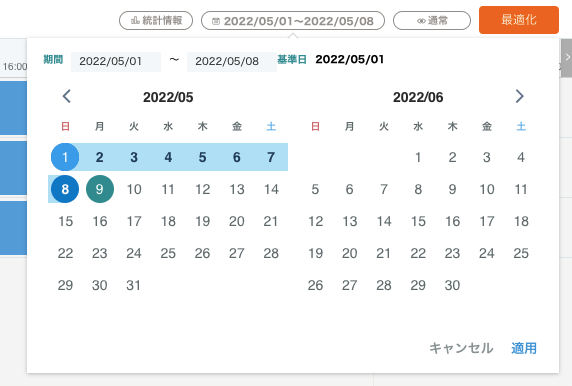Pick June 17 in the 2022/06 calendar
Viewport: 572px width, 386px height.
coord(487,221)
